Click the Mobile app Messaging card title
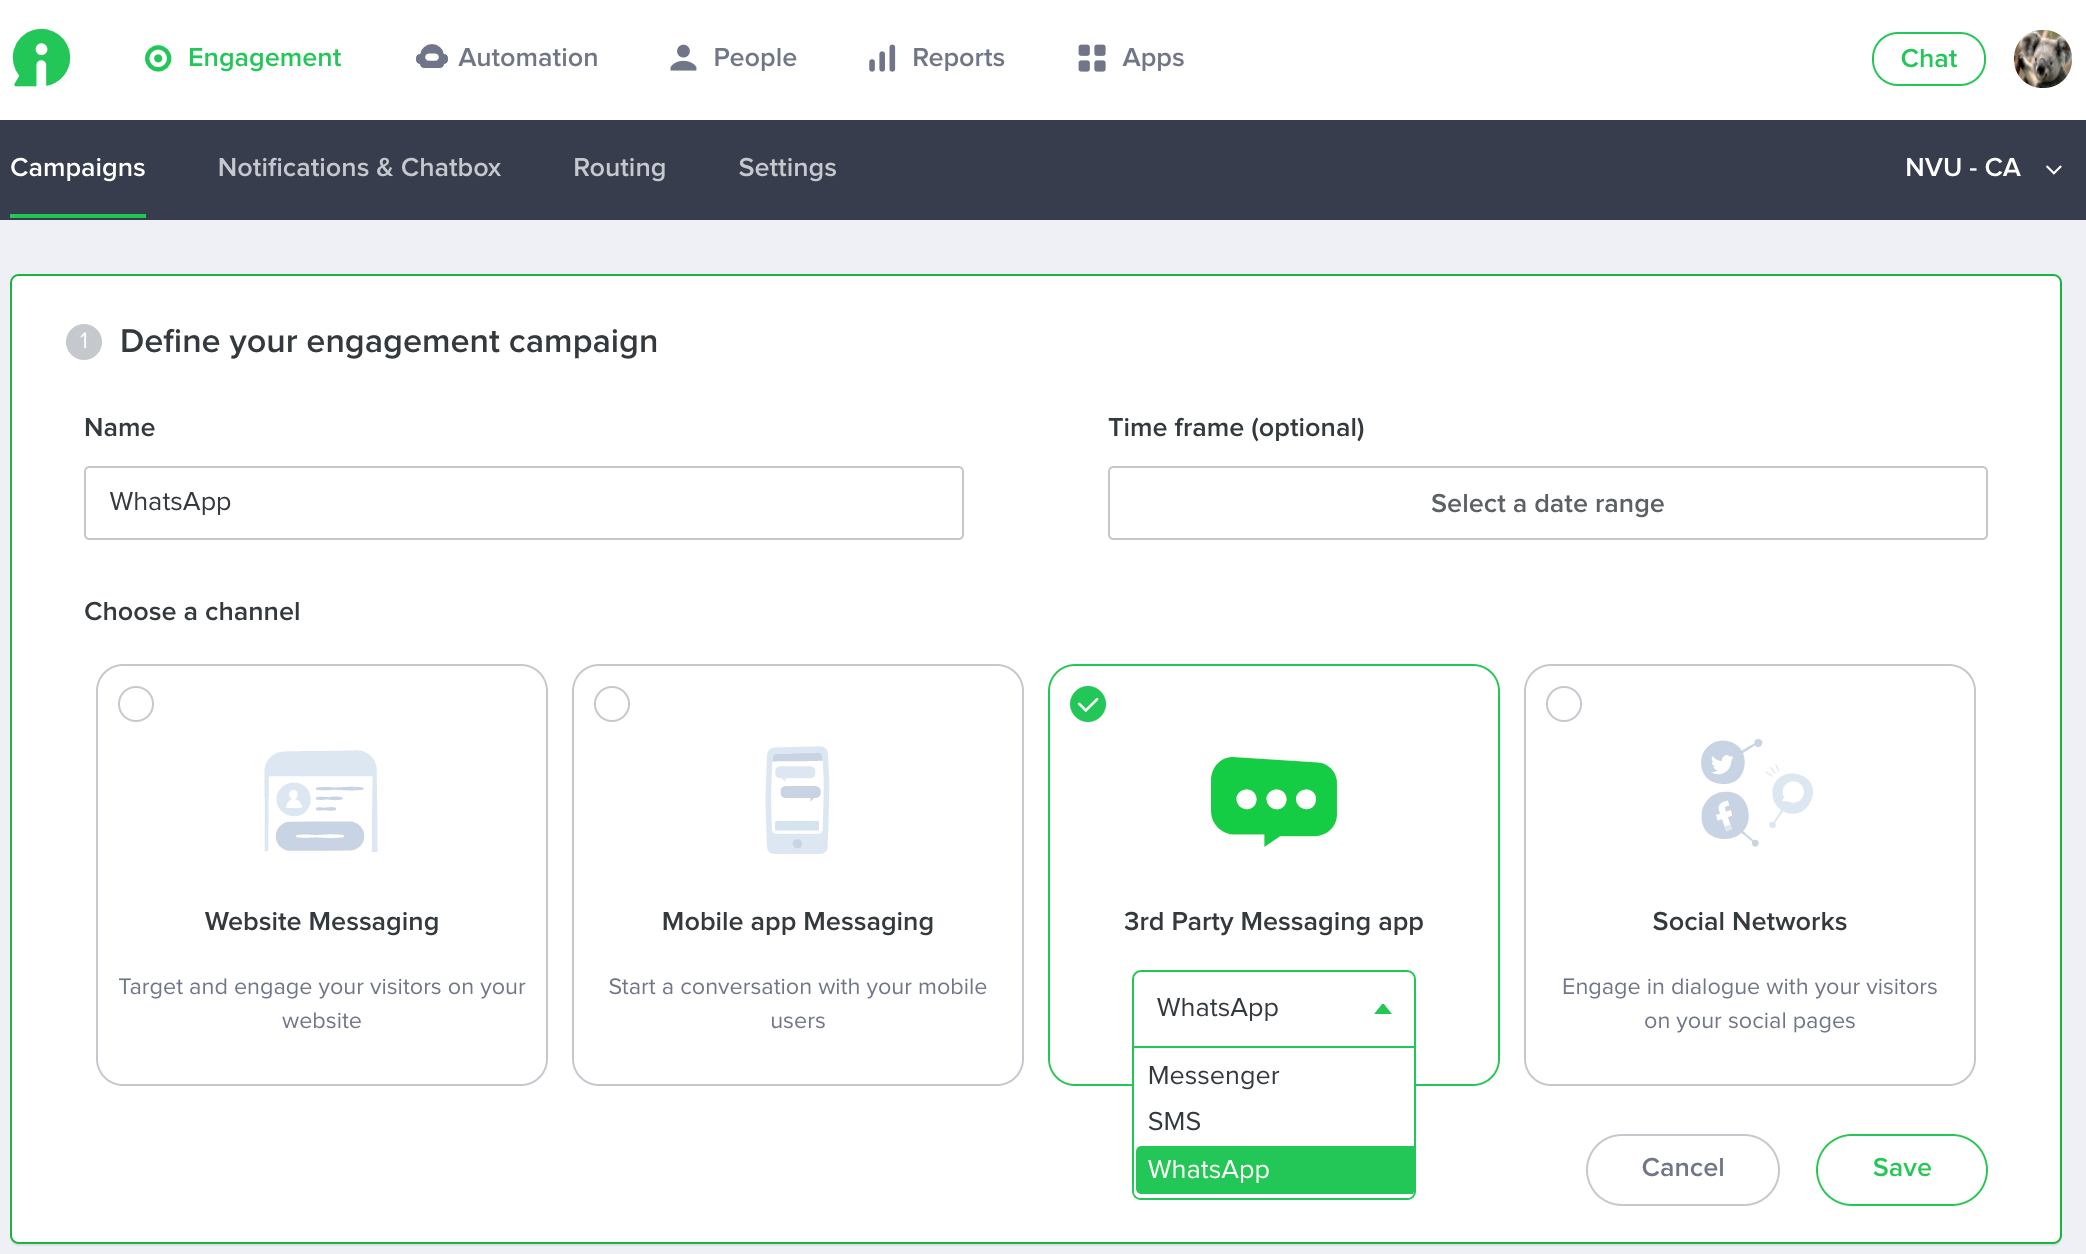The image size is (2086, 1254). tap(797, 922)
